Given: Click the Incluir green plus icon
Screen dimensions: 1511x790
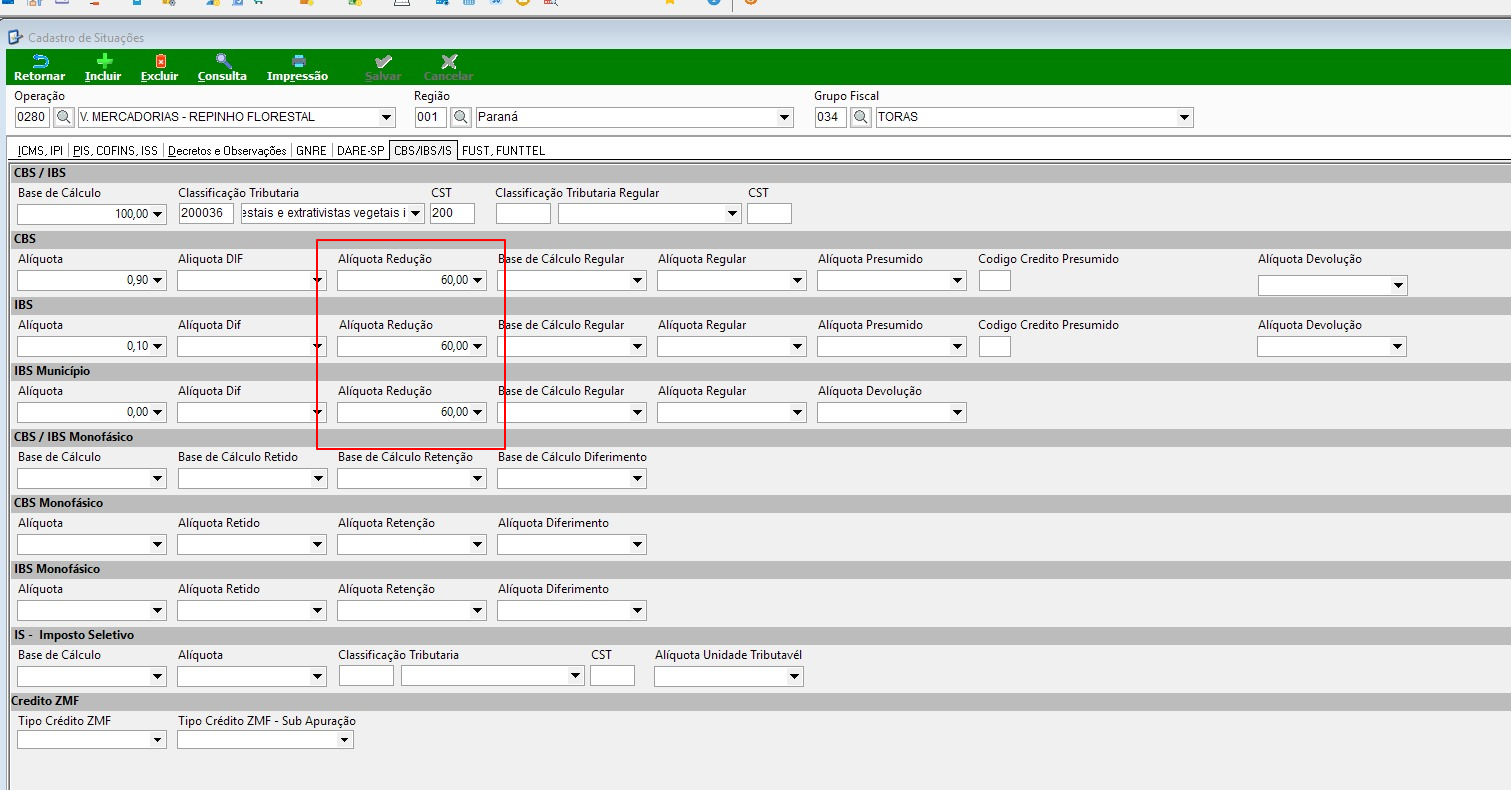Looking at the screenshot, I should tap(103, 62).
